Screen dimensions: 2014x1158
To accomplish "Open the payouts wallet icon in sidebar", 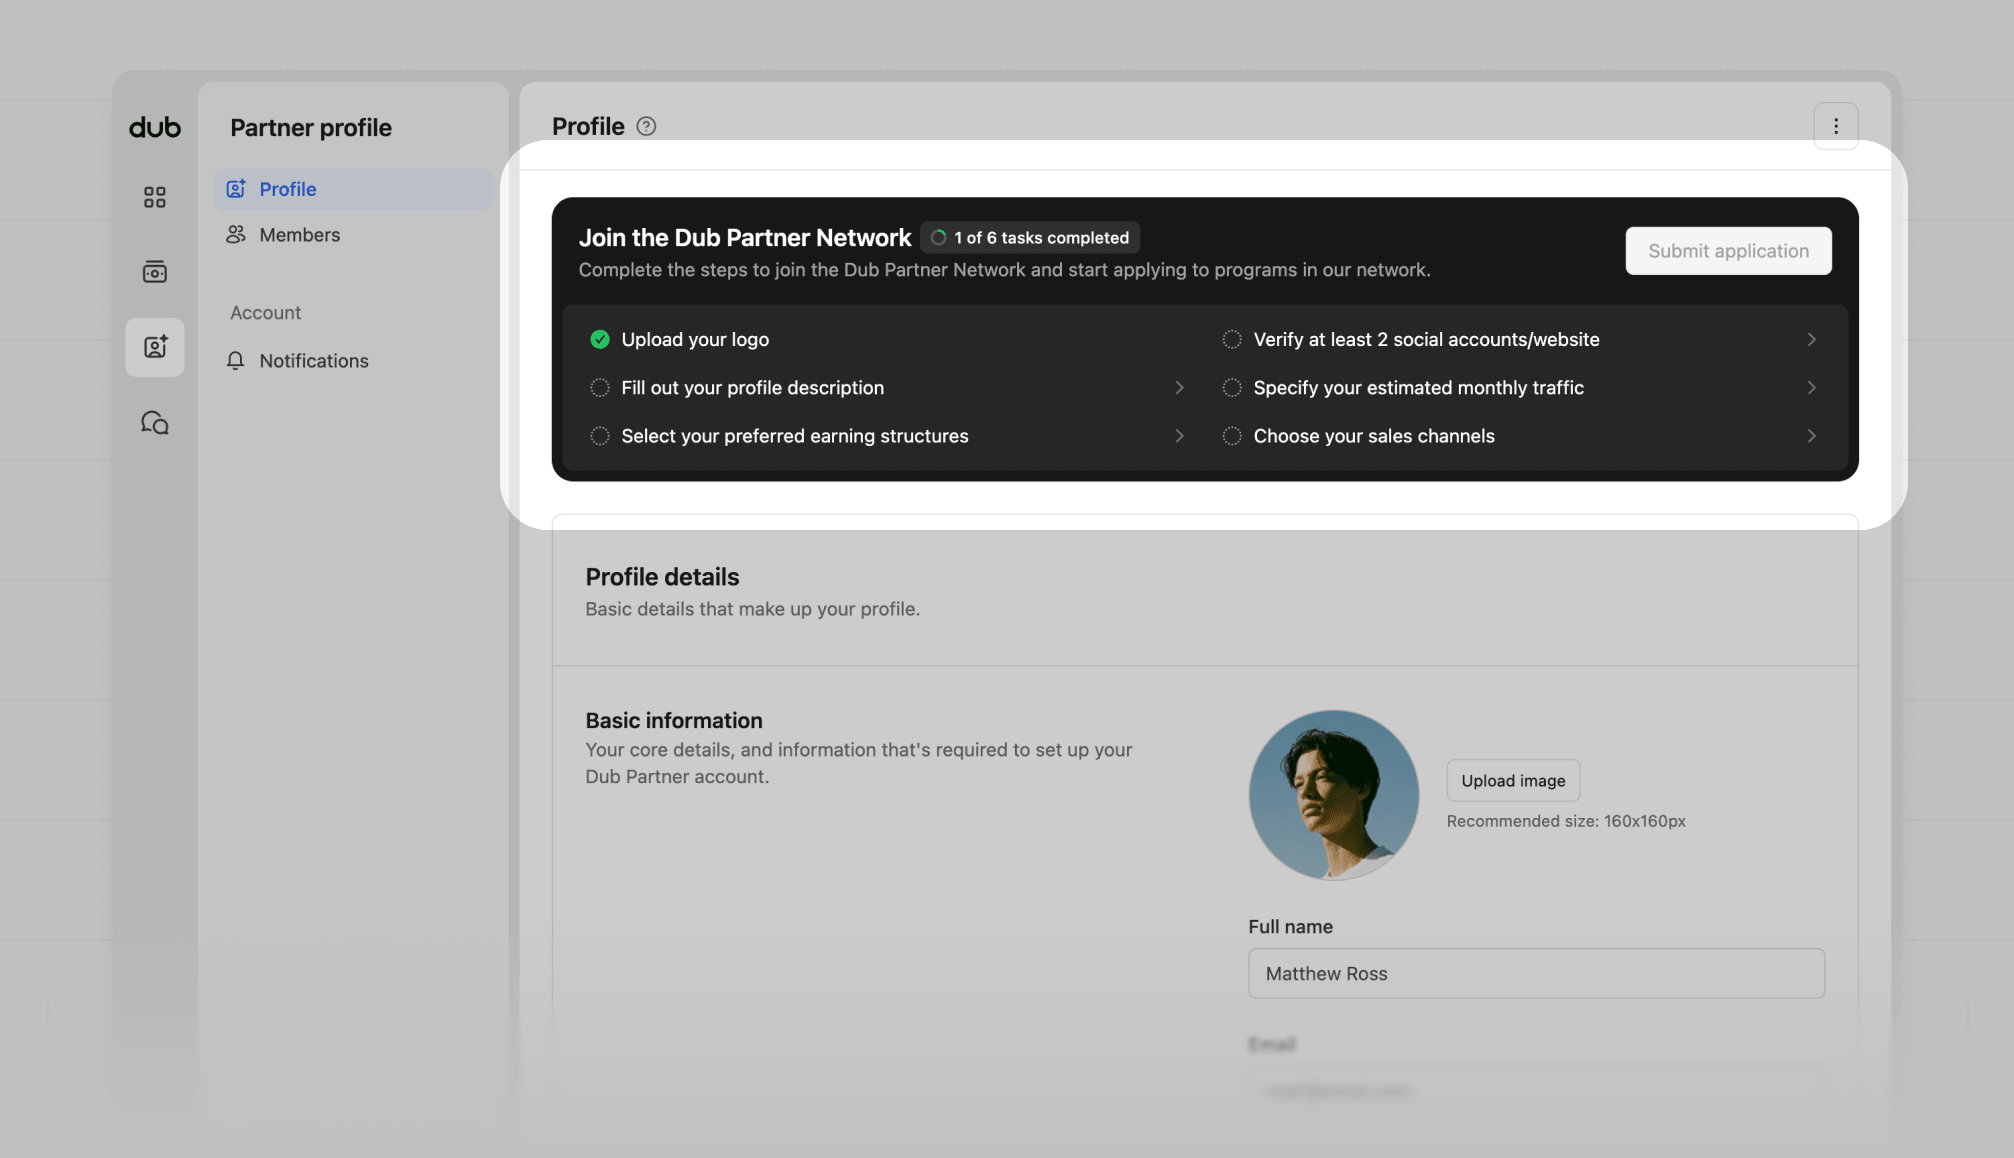I will point(154,272).
